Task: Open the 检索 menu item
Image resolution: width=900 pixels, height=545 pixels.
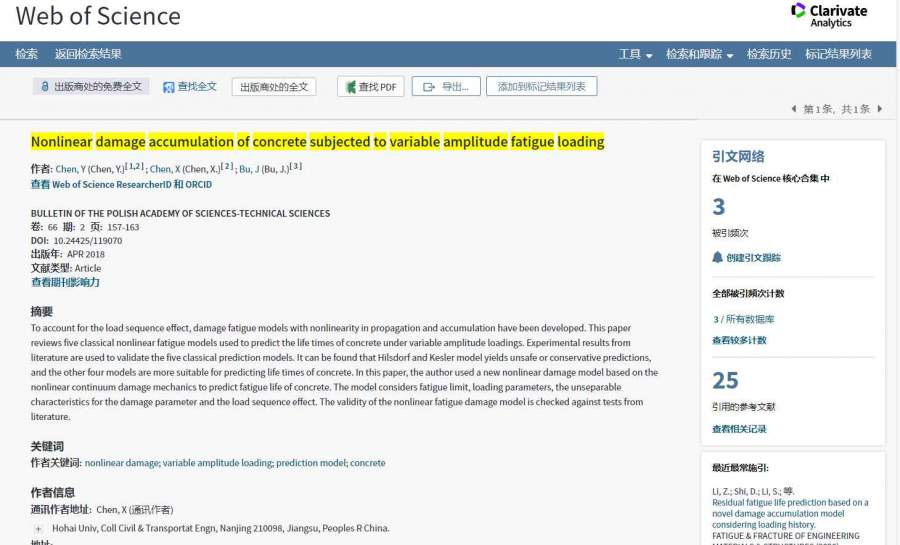Action: pos(26,54)
